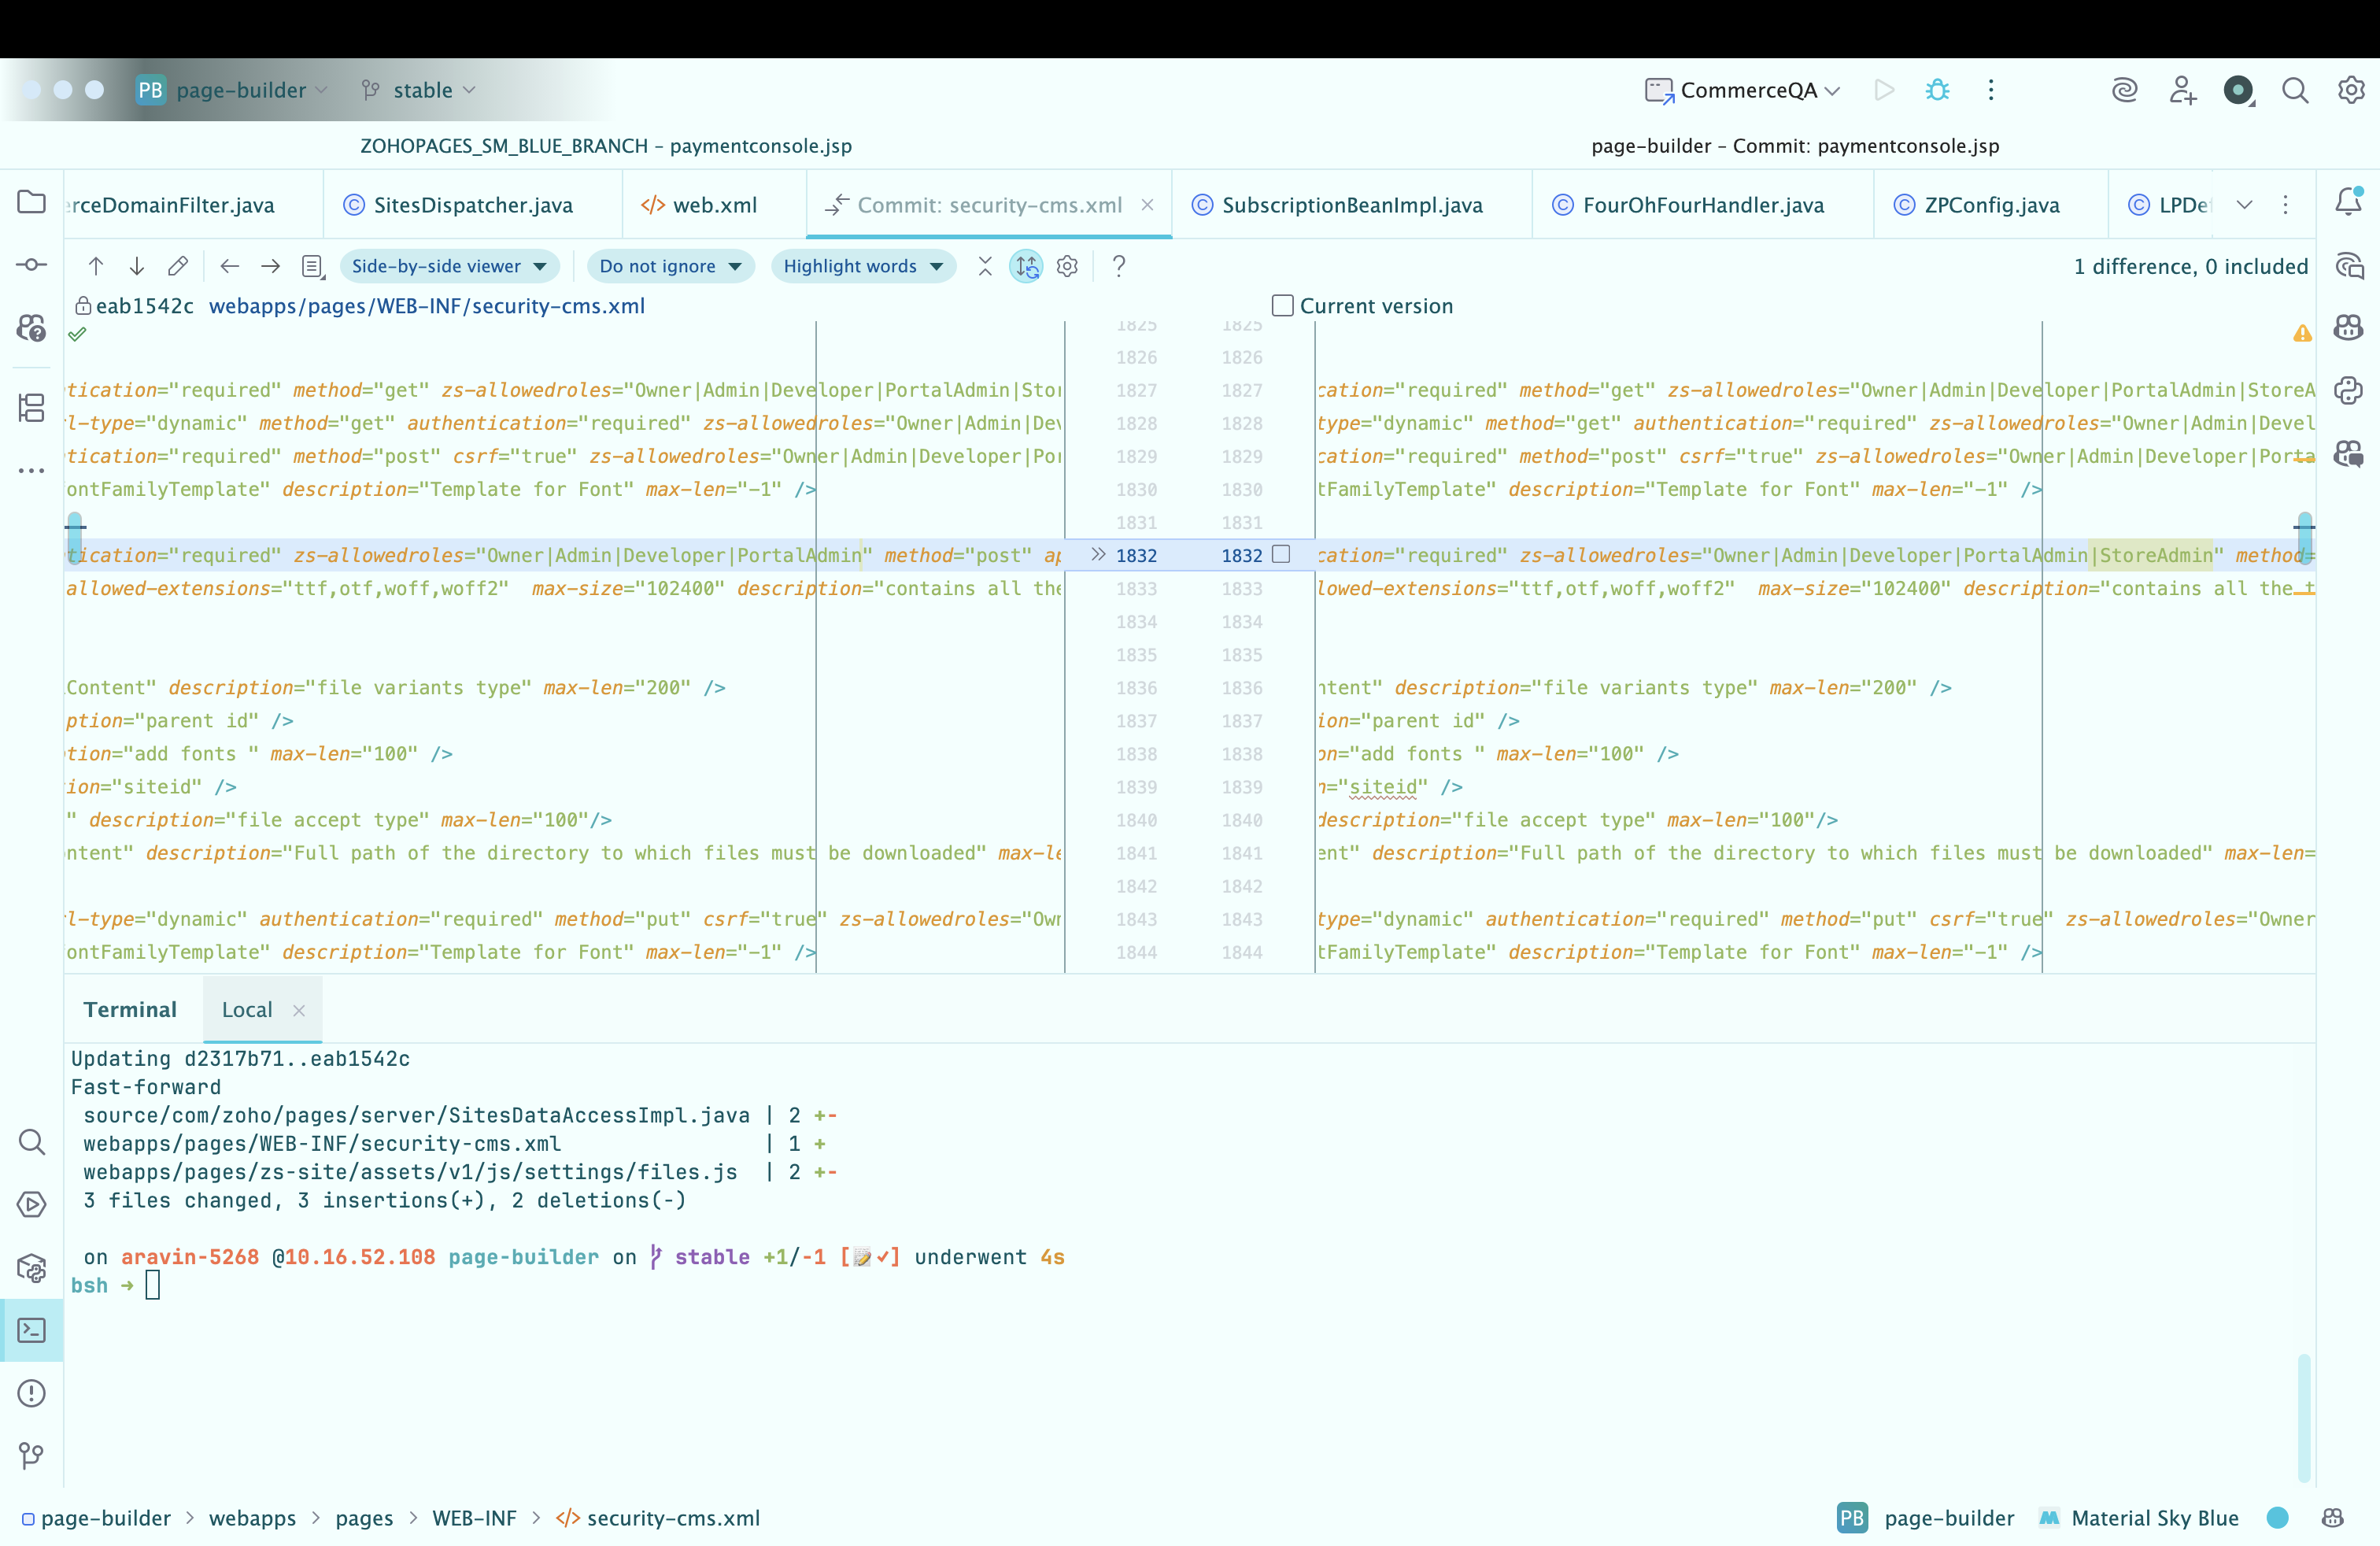Jump to next difference arrow
The width and height of the screenshot is (2380, 1546).
(x=137, y=266)
